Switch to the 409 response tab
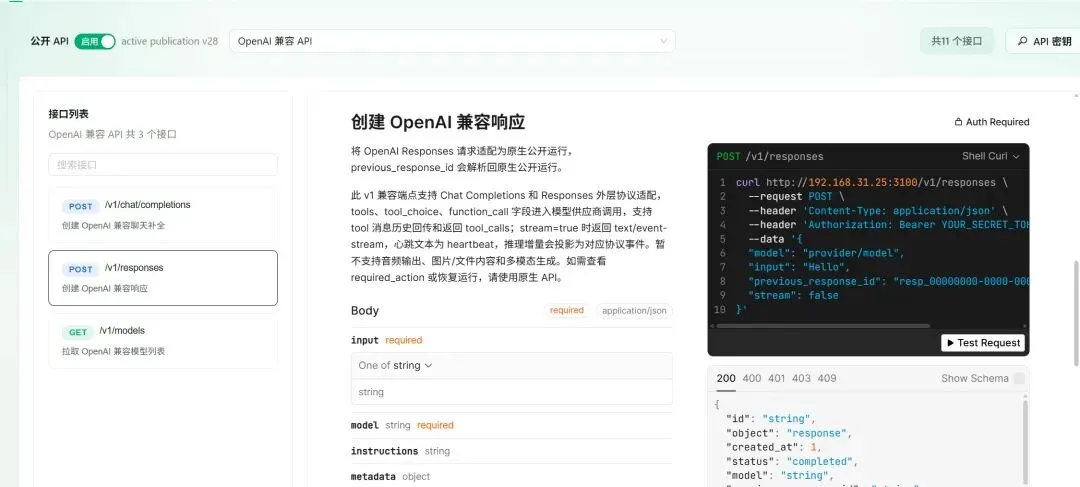 [x=827, y=378]
